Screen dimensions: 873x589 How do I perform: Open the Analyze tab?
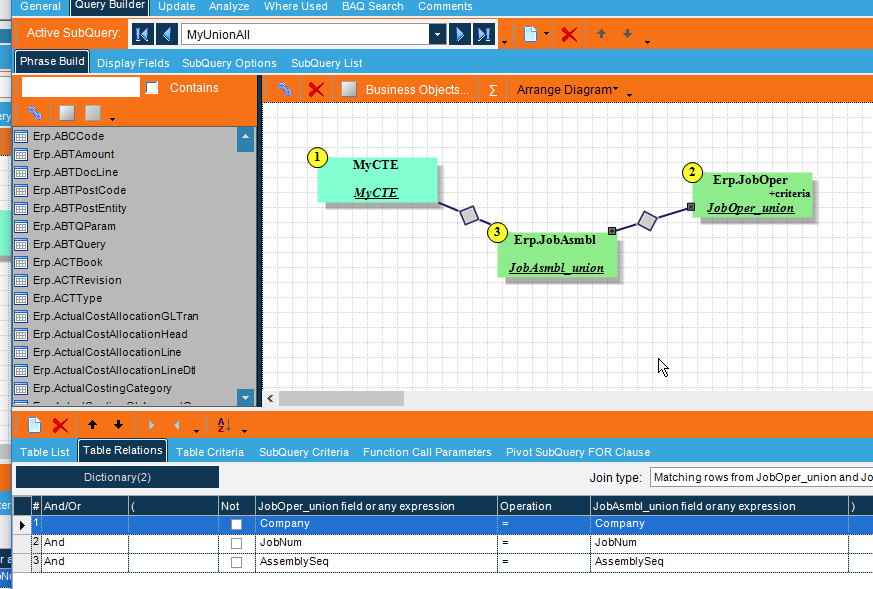click(x=229, y=7)
